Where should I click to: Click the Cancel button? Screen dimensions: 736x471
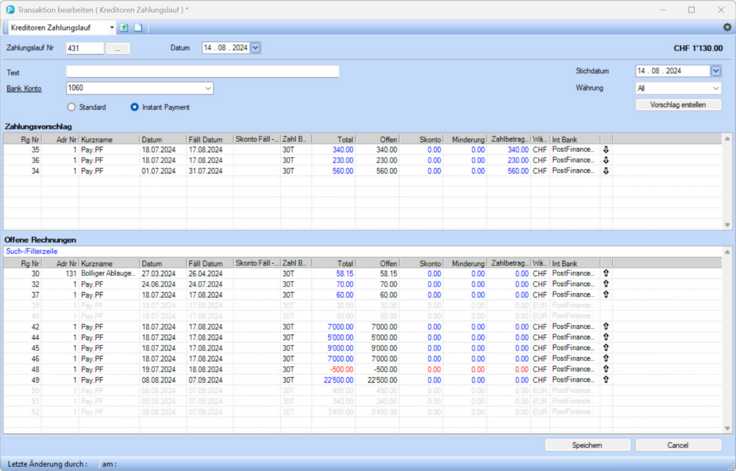677,445
